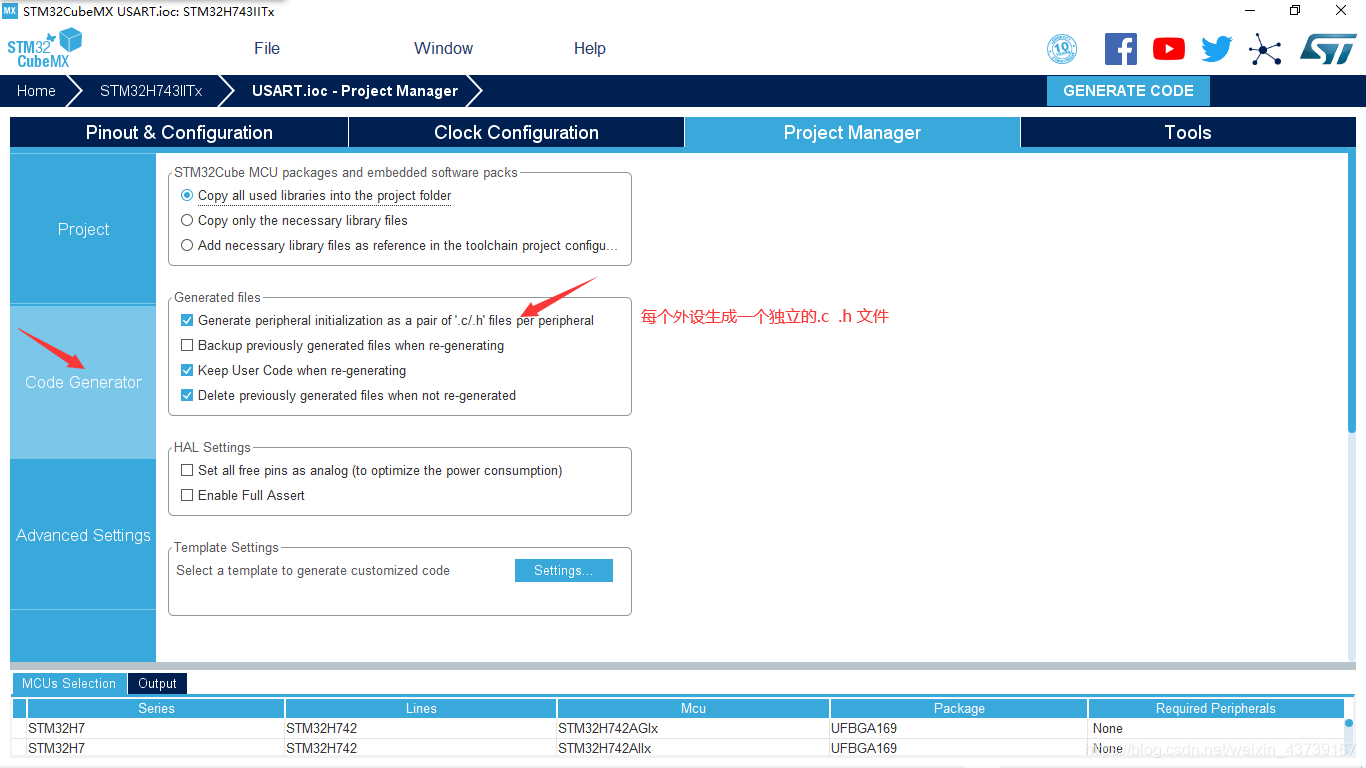
Task: Select the Project Manager tab
Action: 852,132
